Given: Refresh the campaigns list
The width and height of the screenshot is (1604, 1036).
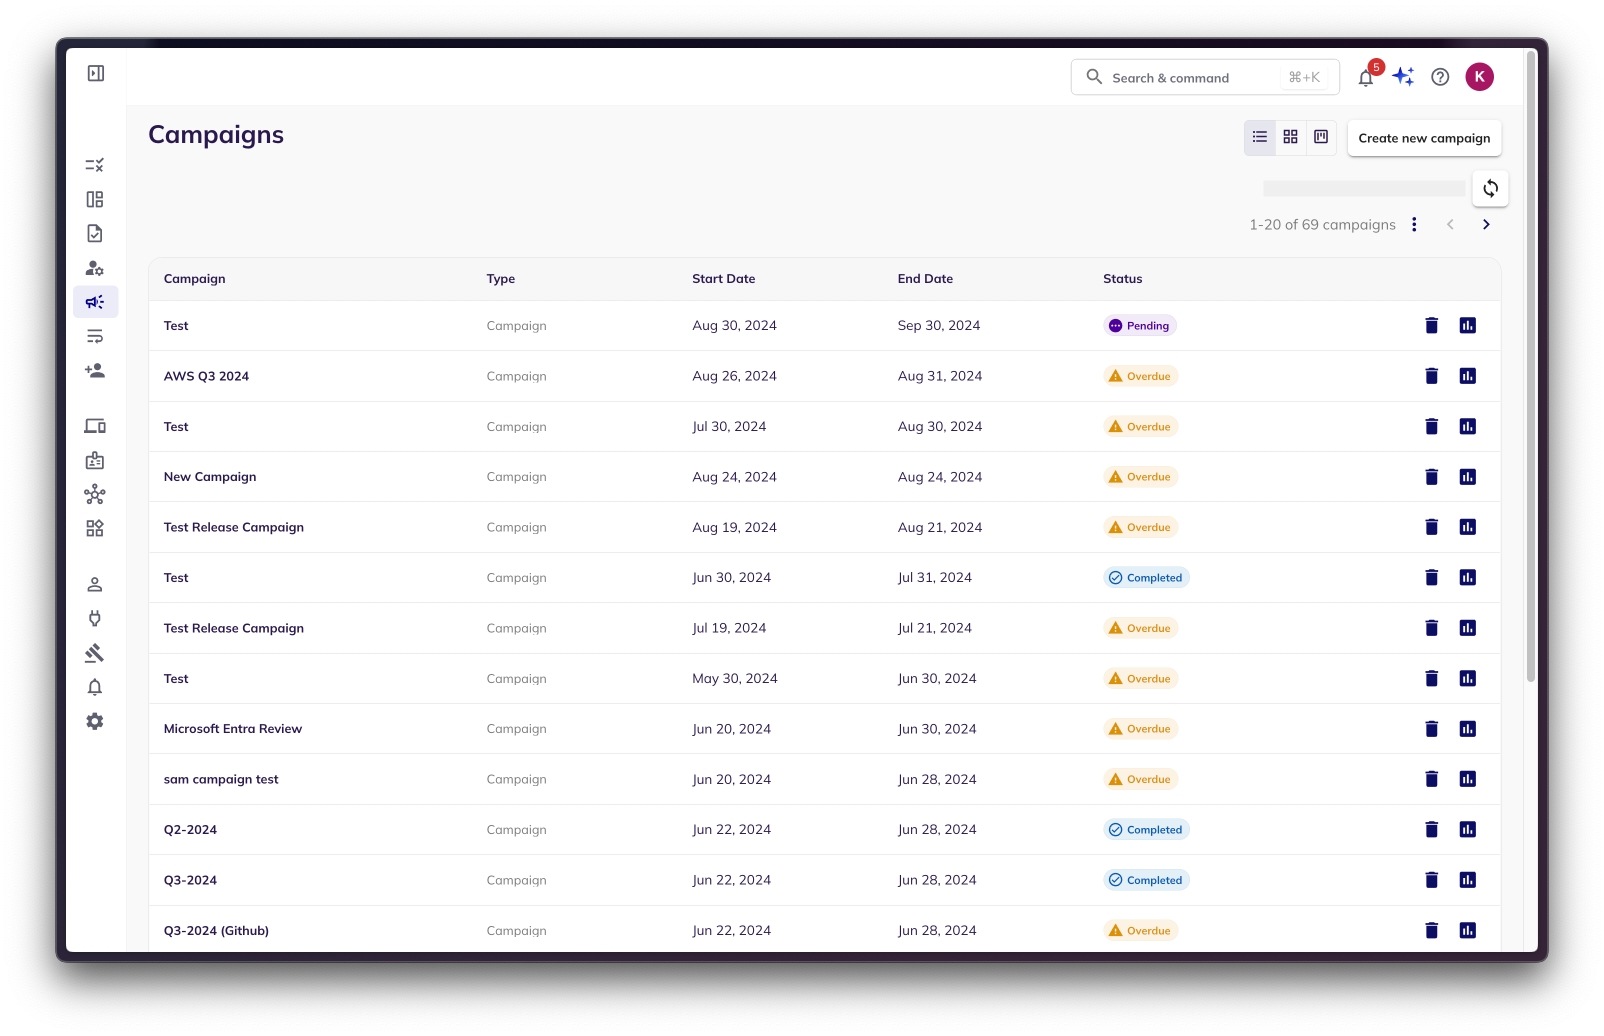Looking at the screenshot, I should pos(1490,188).
